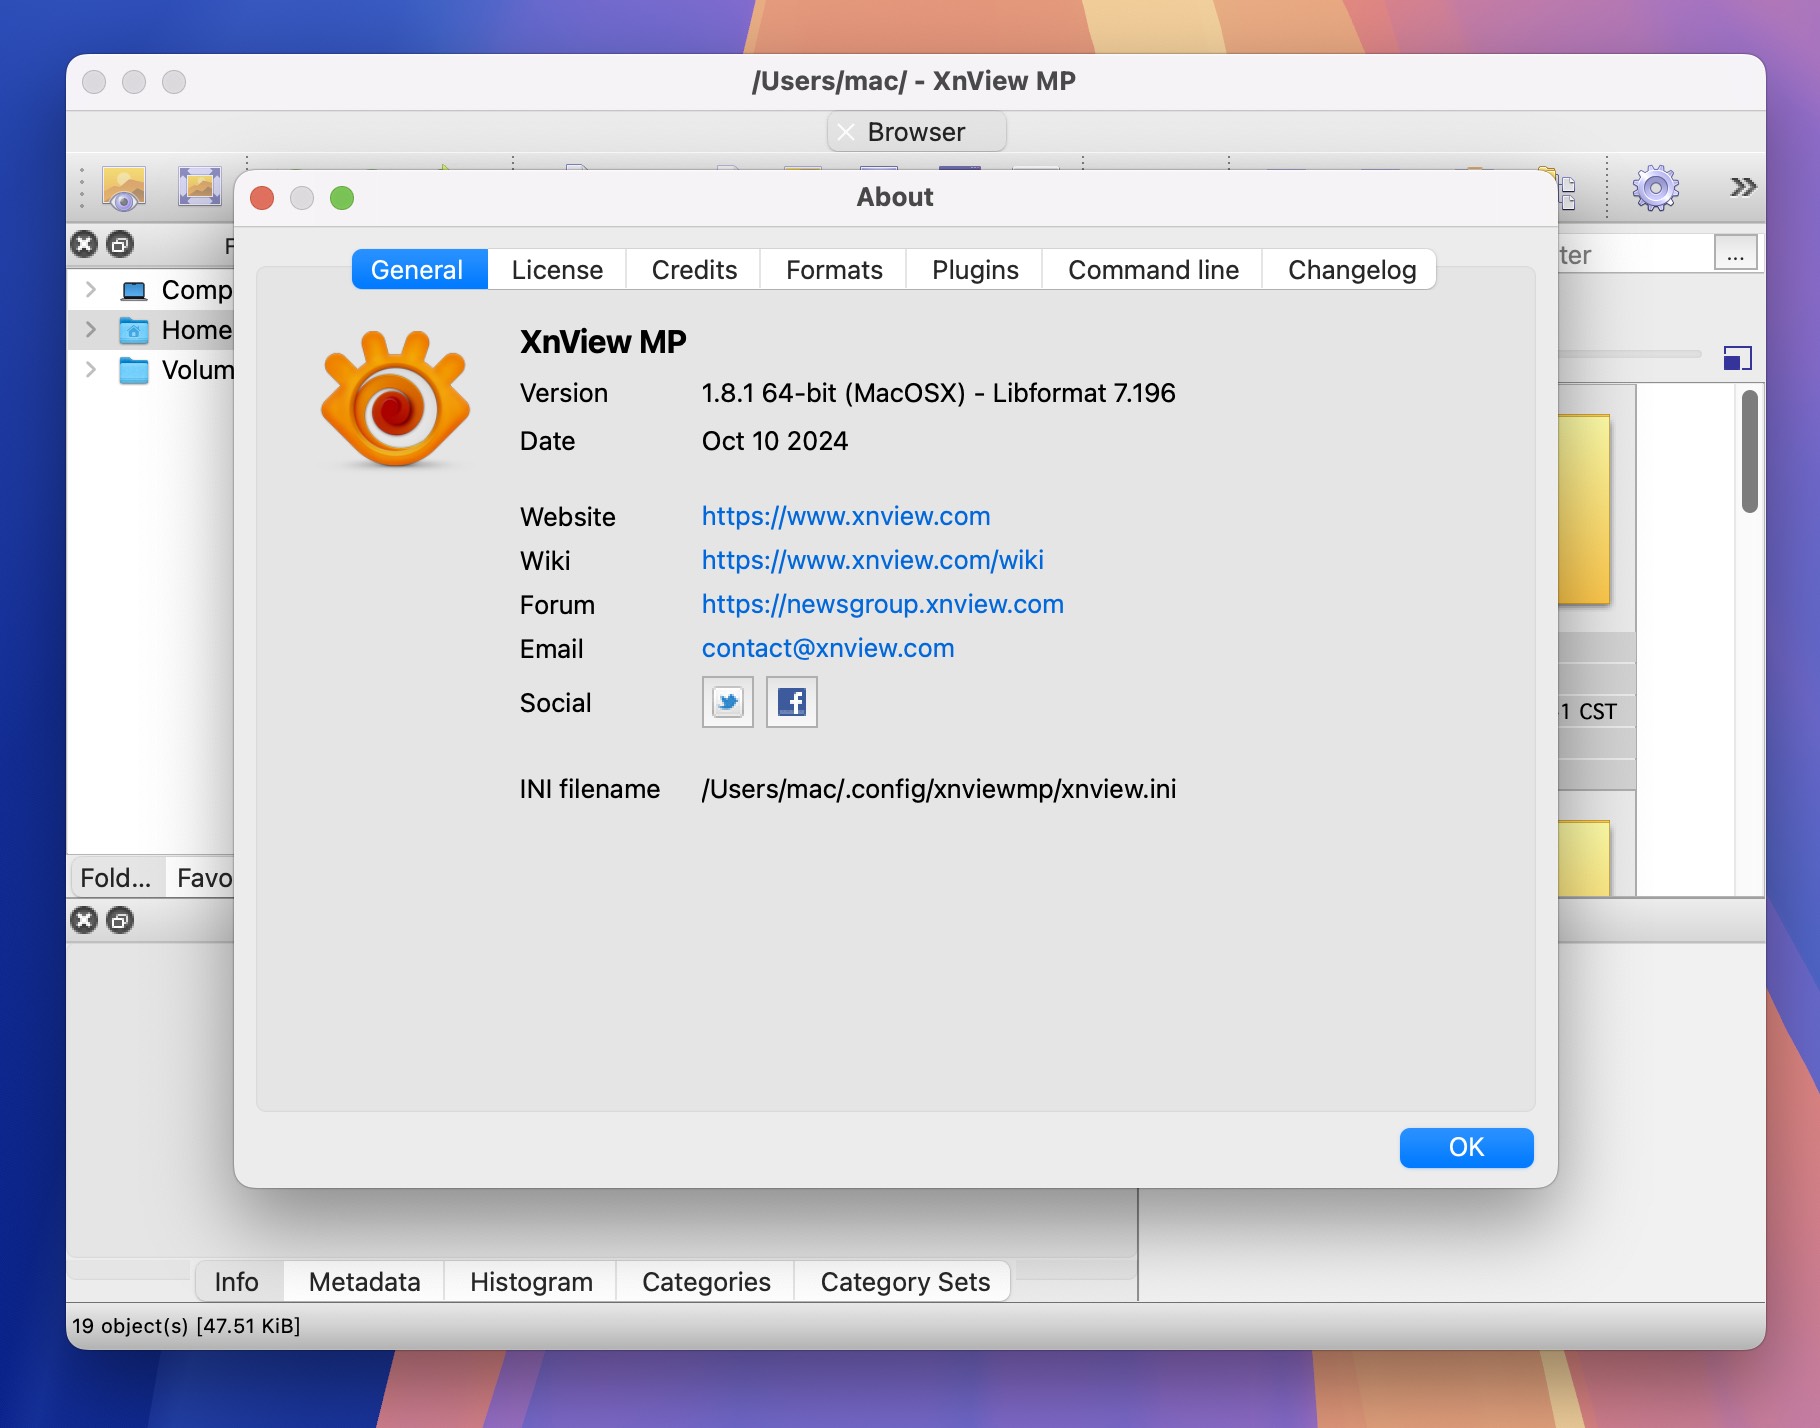The image size is (1820, 1428).
Task: Open the XnView Twitter page
Action: (x=727, y=702)
